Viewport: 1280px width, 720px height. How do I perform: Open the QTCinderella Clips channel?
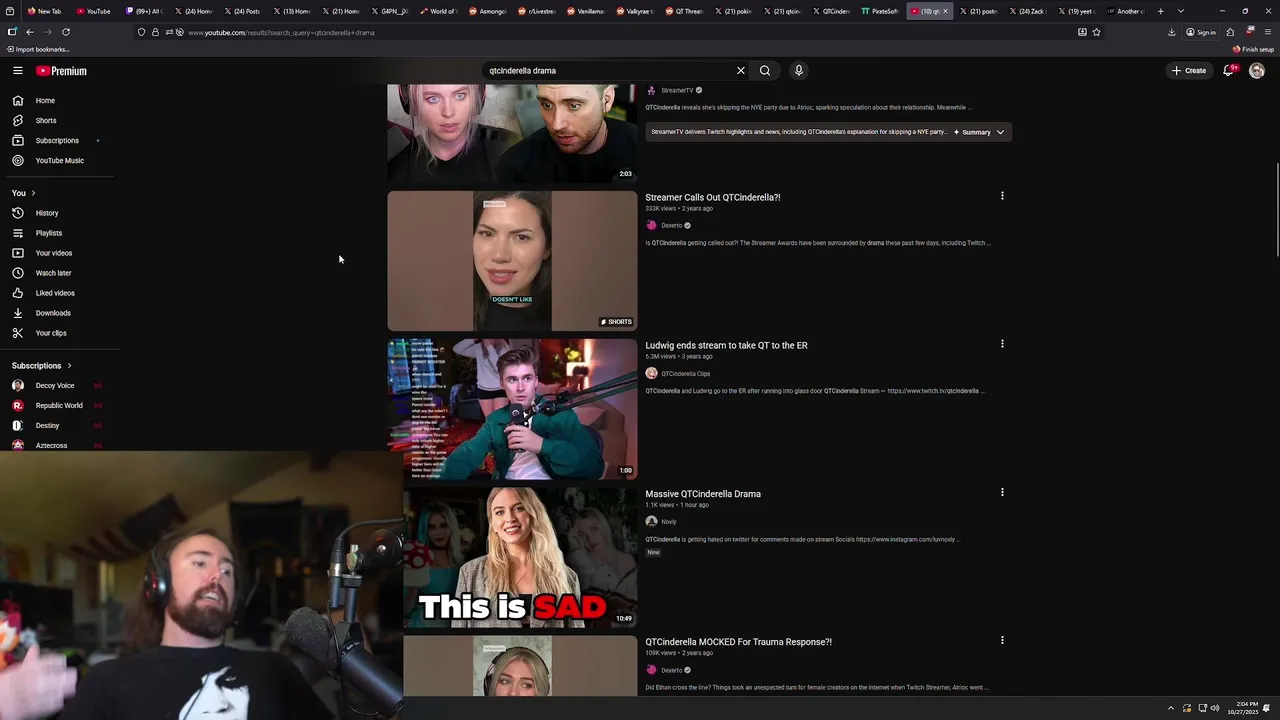coord(685,374)
